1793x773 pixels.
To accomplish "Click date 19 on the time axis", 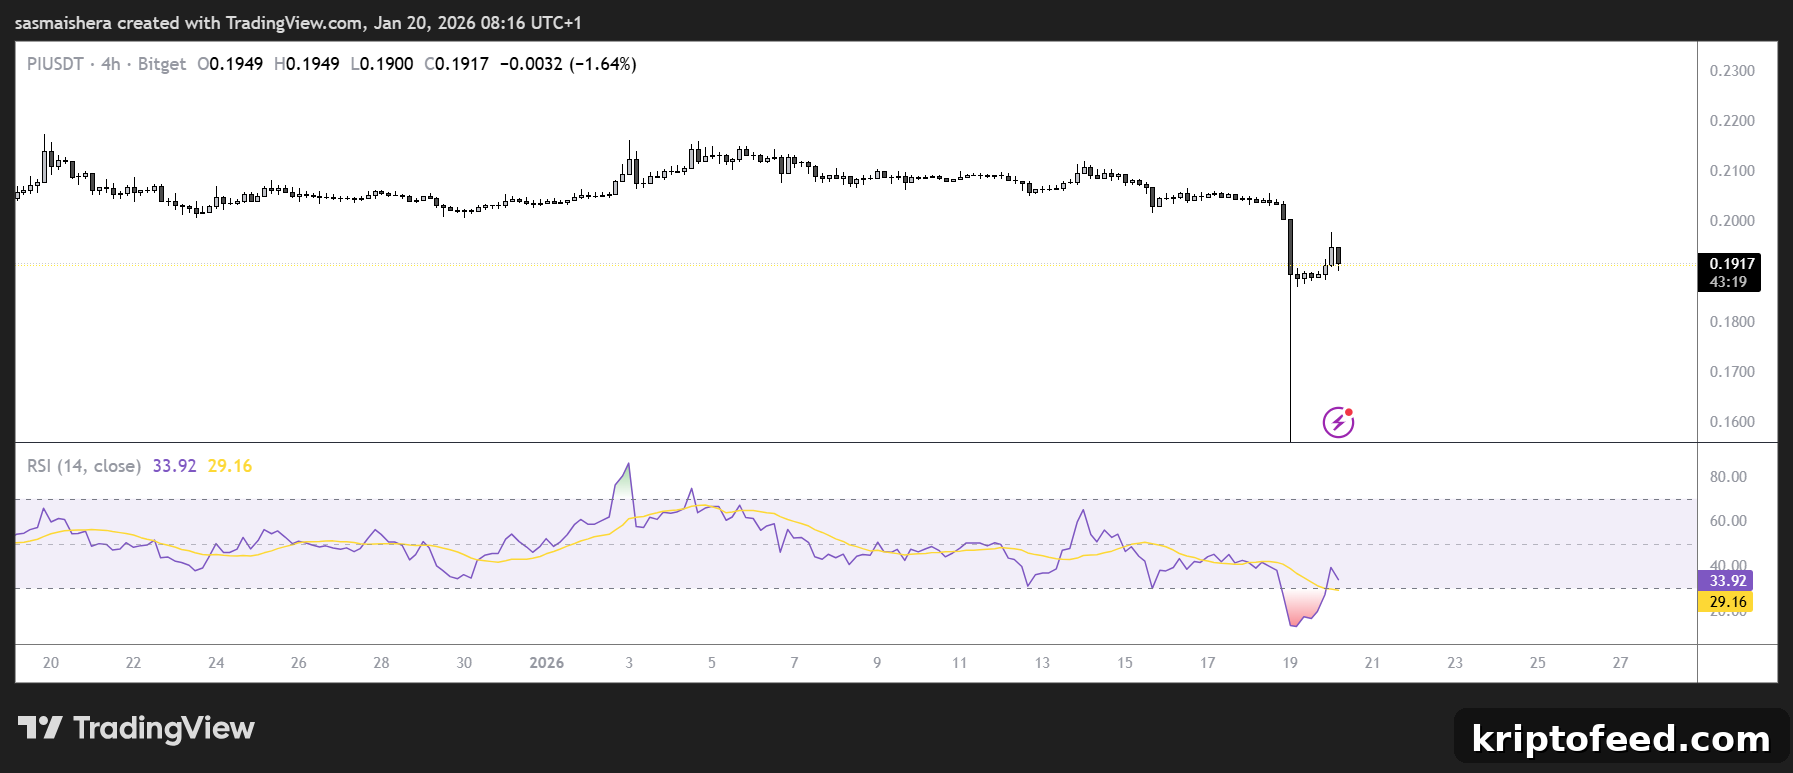I will [1290, 663].
